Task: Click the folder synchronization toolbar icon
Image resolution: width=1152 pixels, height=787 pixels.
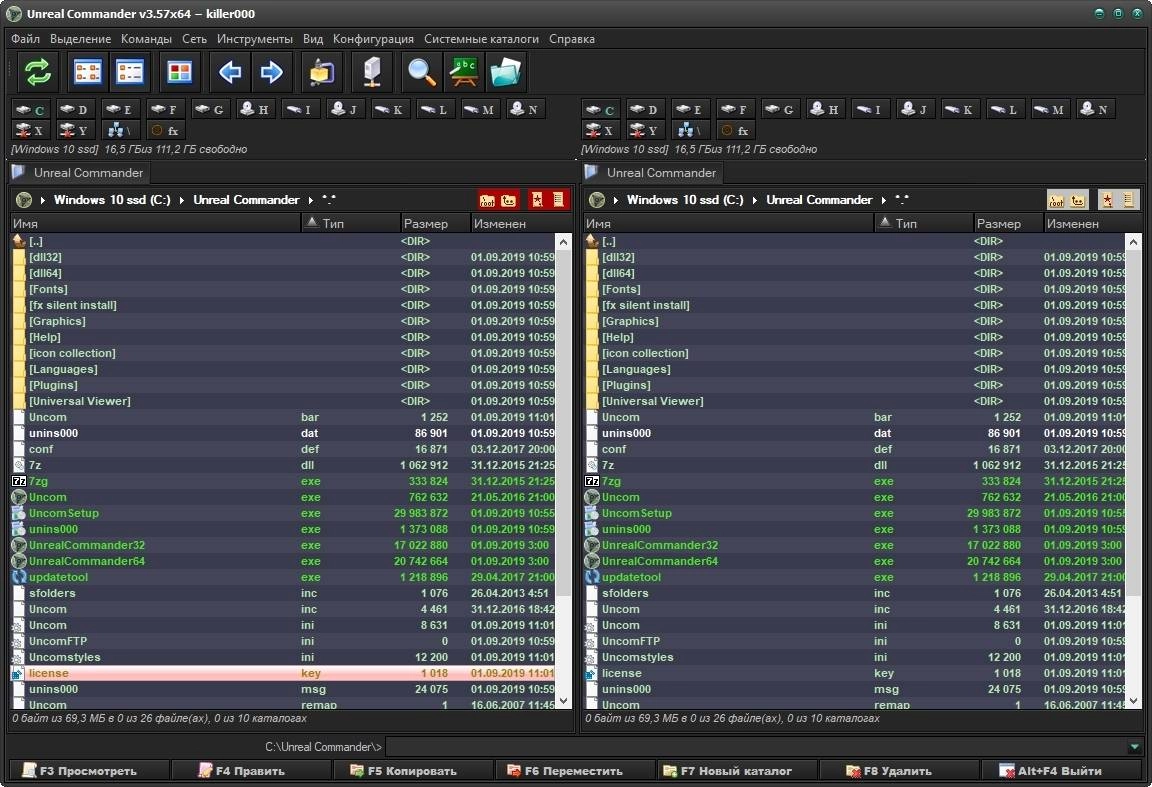Action: coord(322,72)
